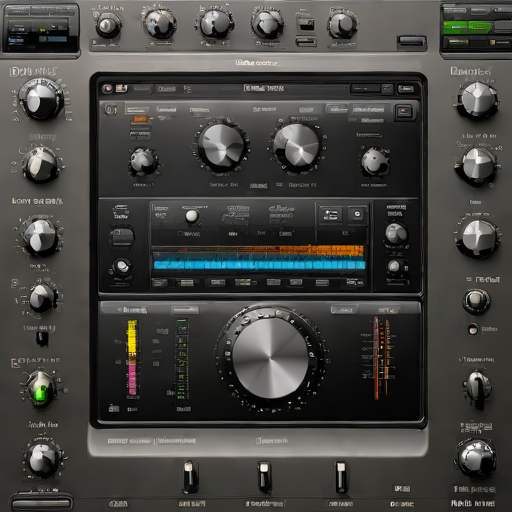
Task: Click the third knob in the top row
Action: point(215,24)
